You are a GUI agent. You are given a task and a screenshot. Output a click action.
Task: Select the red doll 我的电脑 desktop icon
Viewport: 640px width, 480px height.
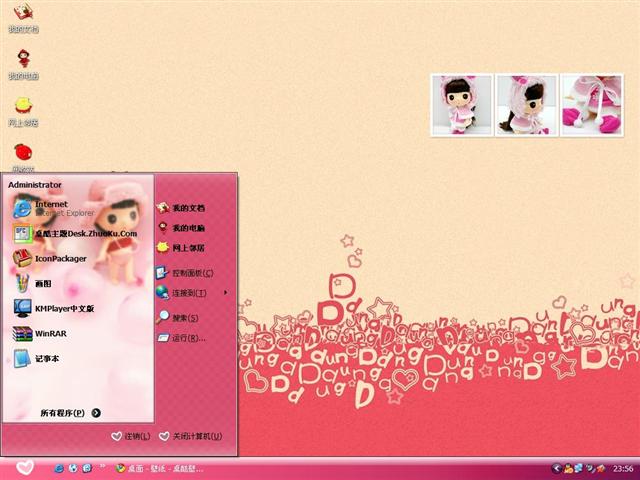[x=23, y=64]
